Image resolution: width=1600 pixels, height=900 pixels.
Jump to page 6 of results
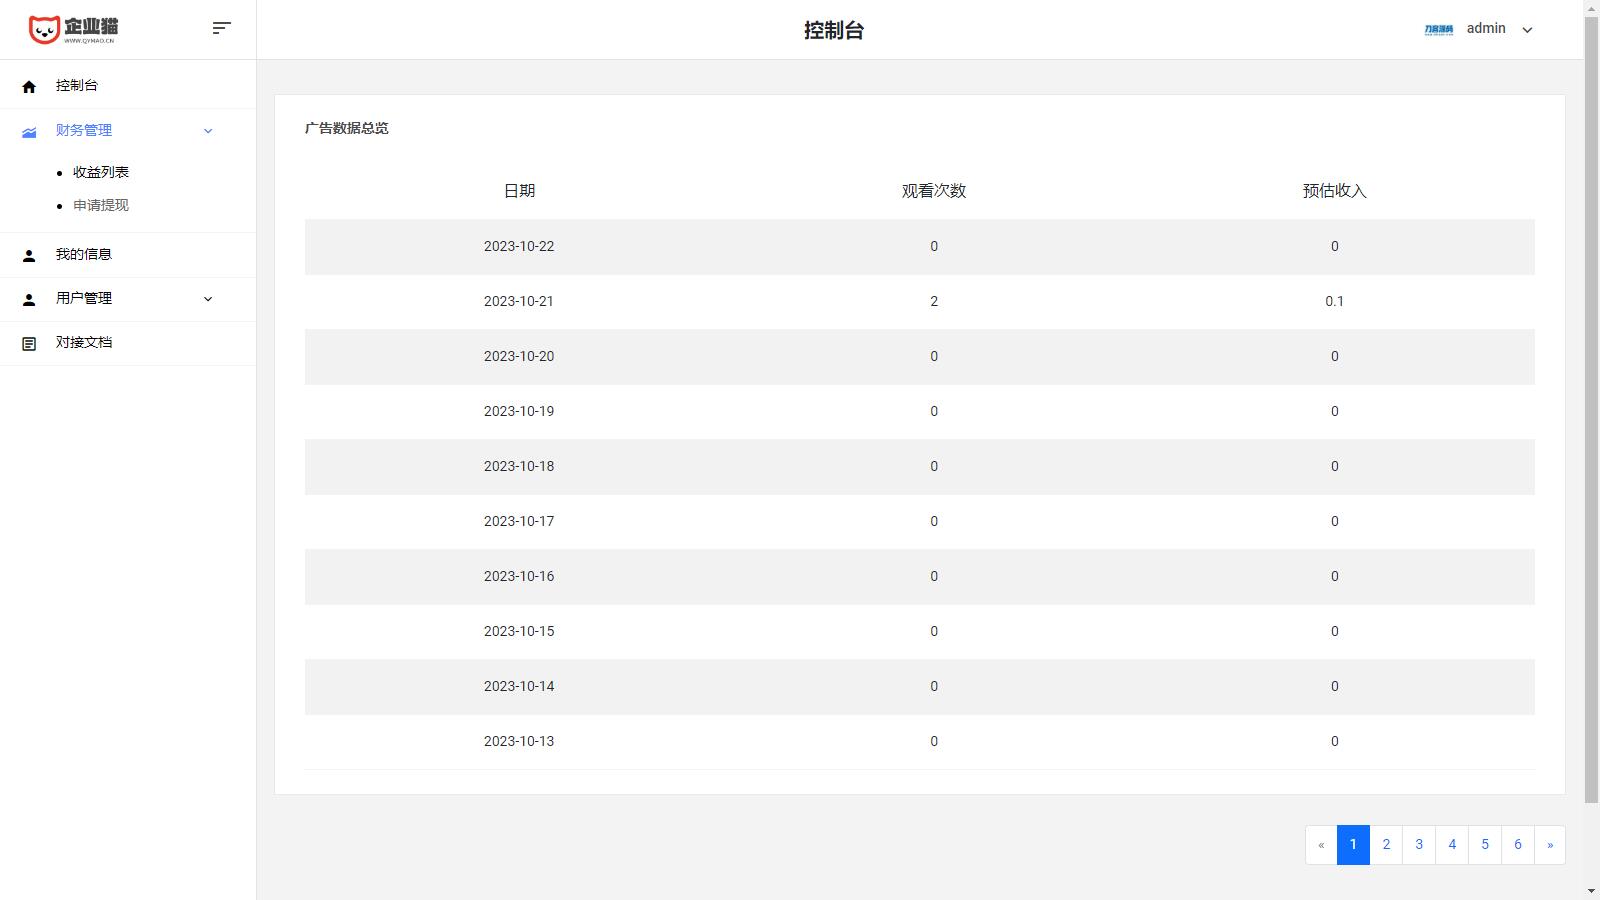click(1517, 845)
